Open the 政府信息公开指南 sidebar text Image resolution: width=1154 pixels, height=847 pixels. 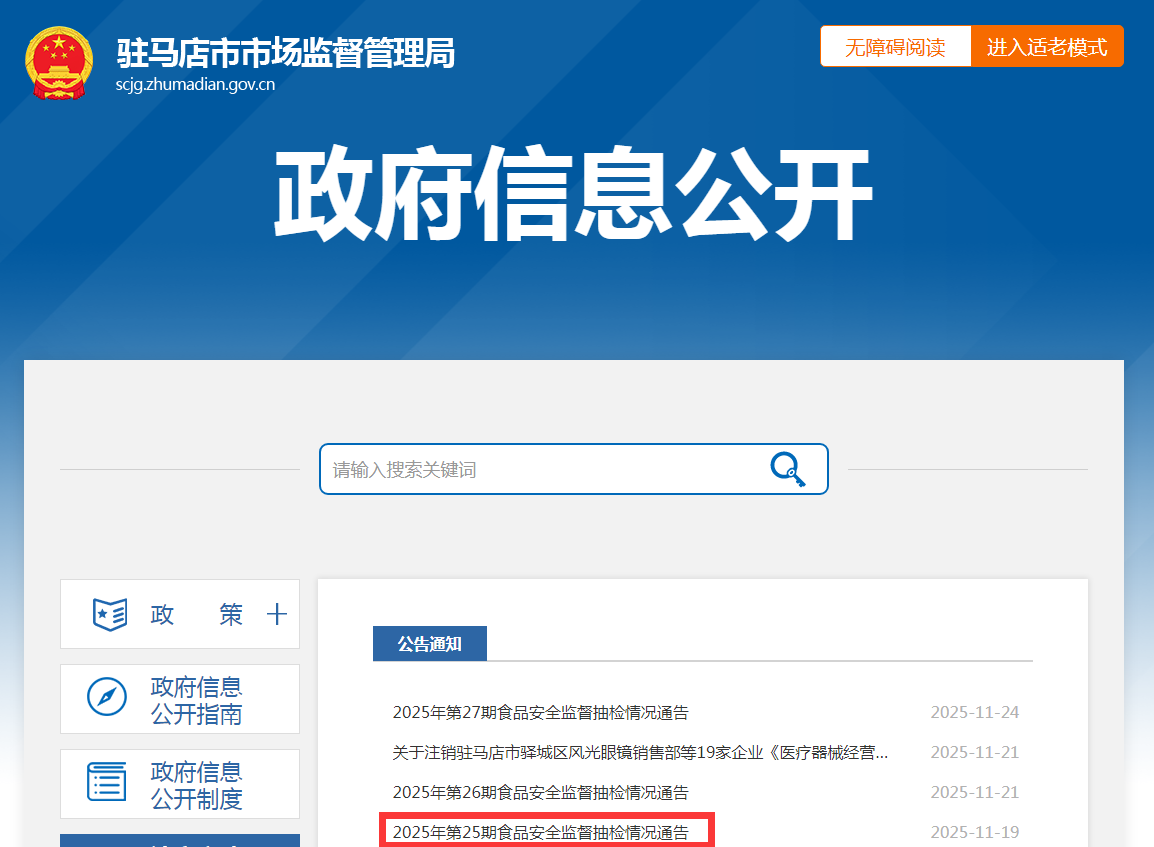[x=196, y=700]
